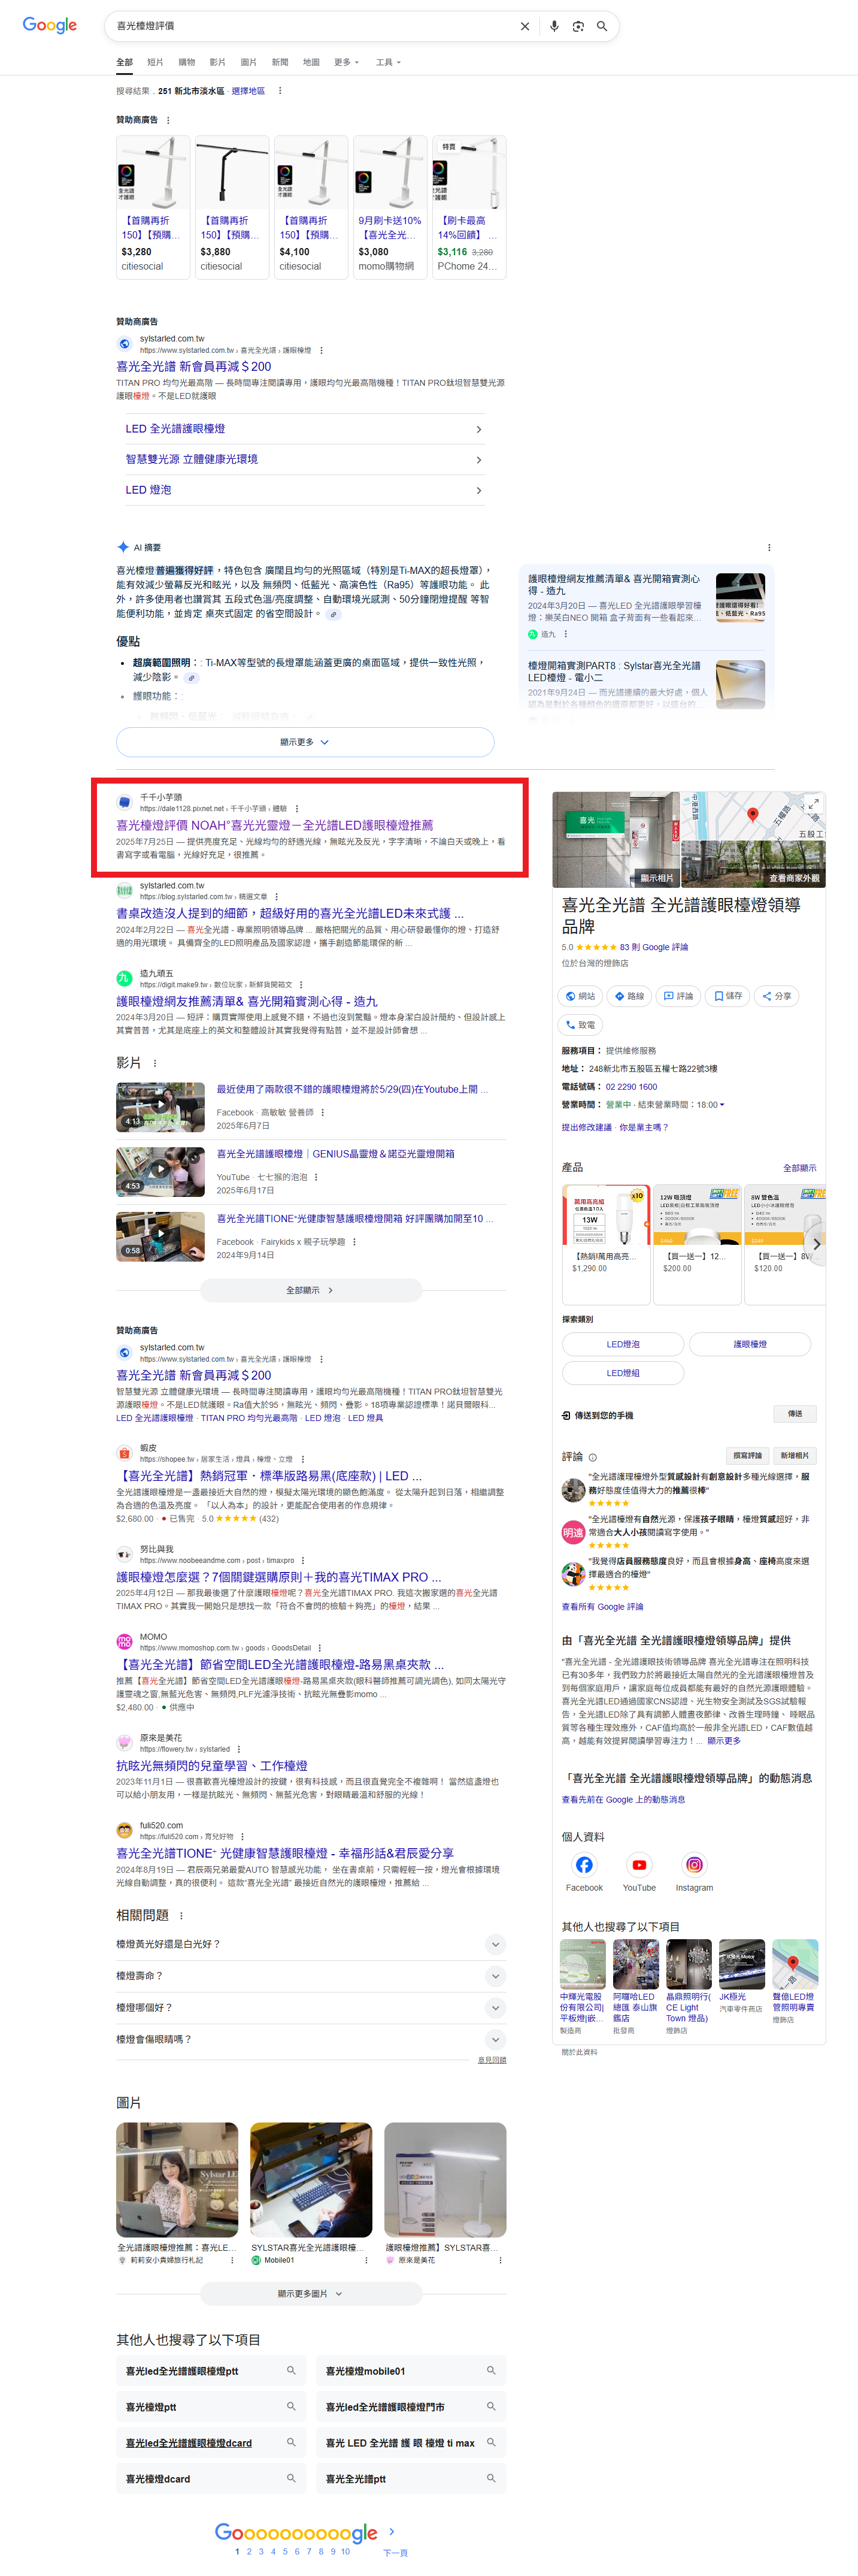858x2576 pixels.
Task: Click the voice search microphone icon
Action: pos(554,27)
